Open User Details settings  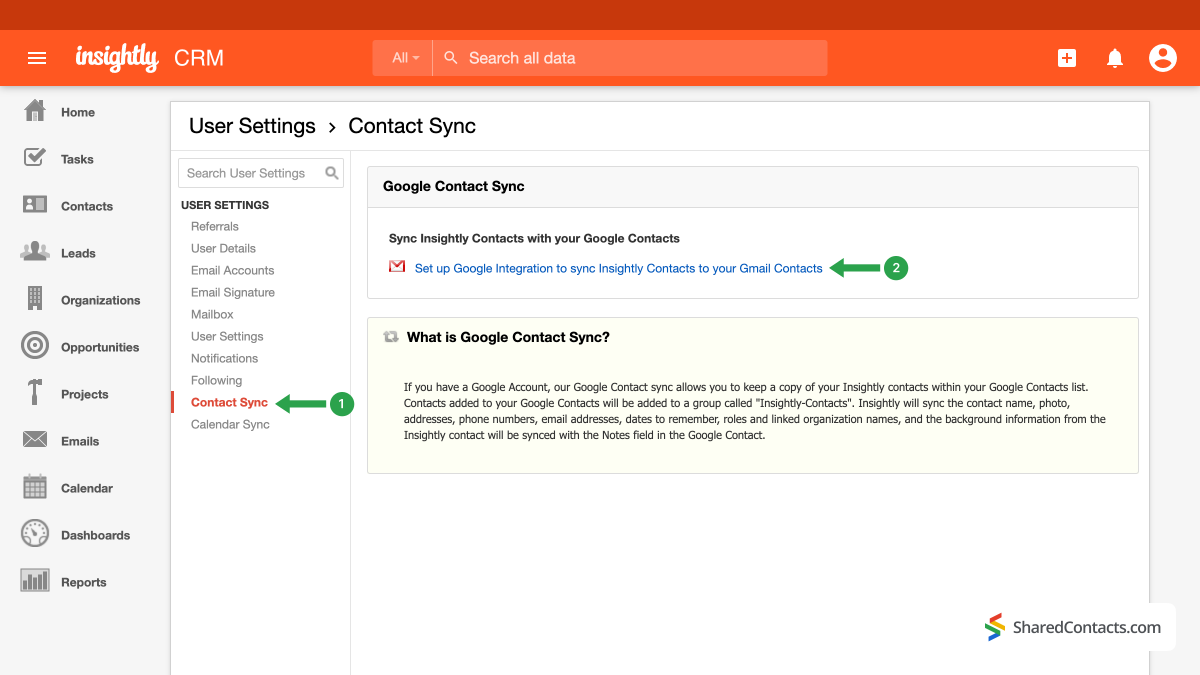[x=223, y=249]
